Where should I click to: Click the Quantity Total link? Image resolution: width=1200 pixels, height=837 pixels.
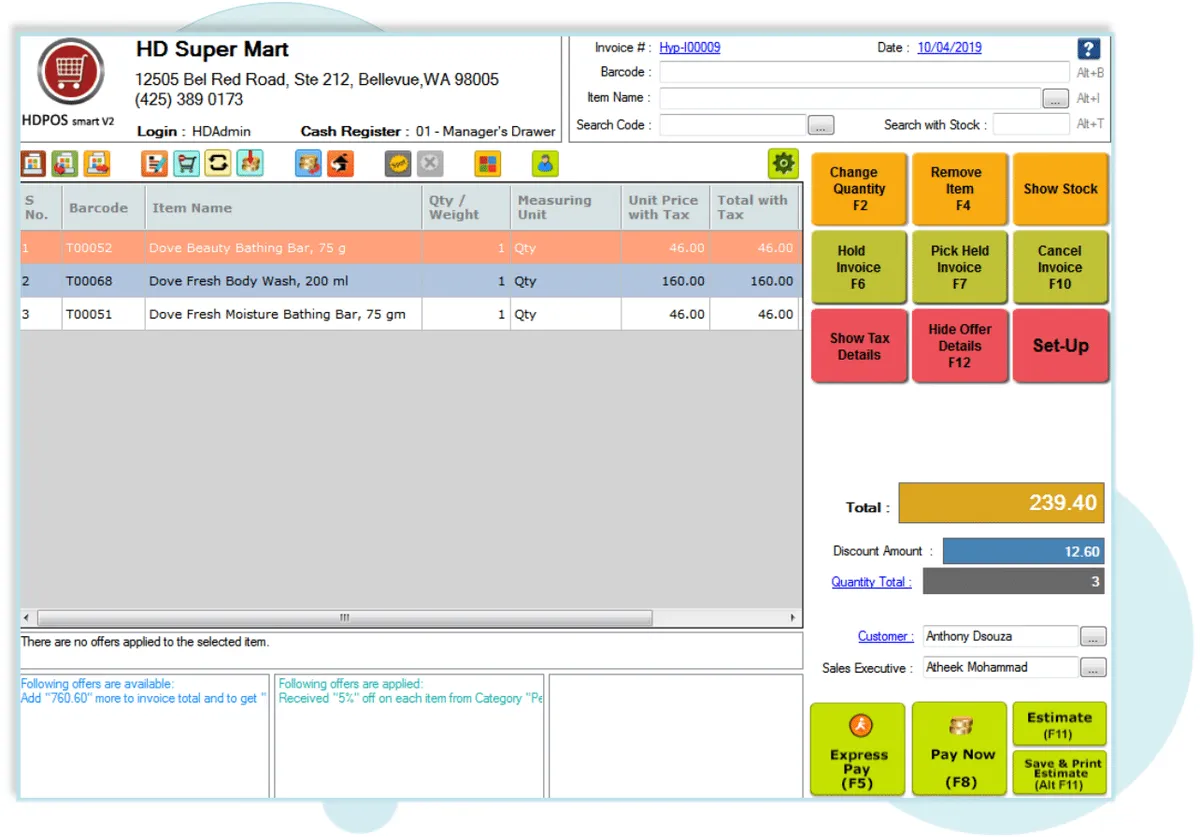pos(871,582)
